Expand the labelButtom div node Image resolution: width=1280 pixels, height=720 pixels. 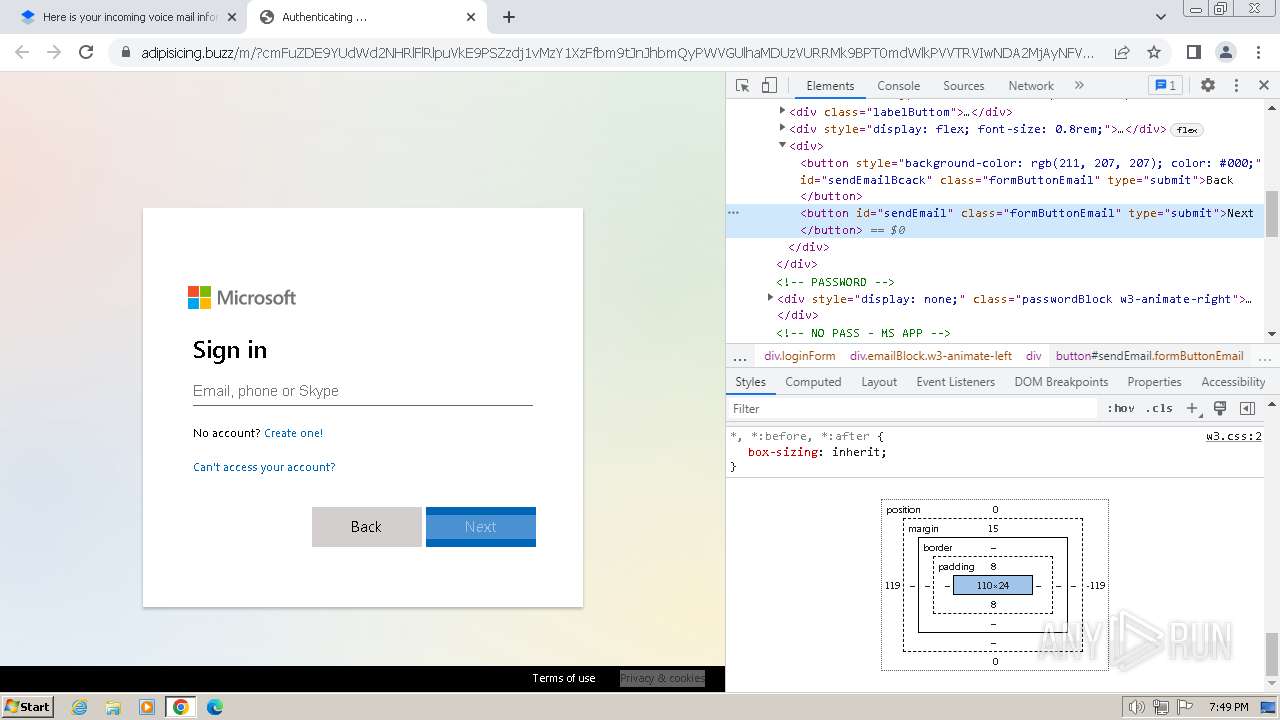click(782, 112)
